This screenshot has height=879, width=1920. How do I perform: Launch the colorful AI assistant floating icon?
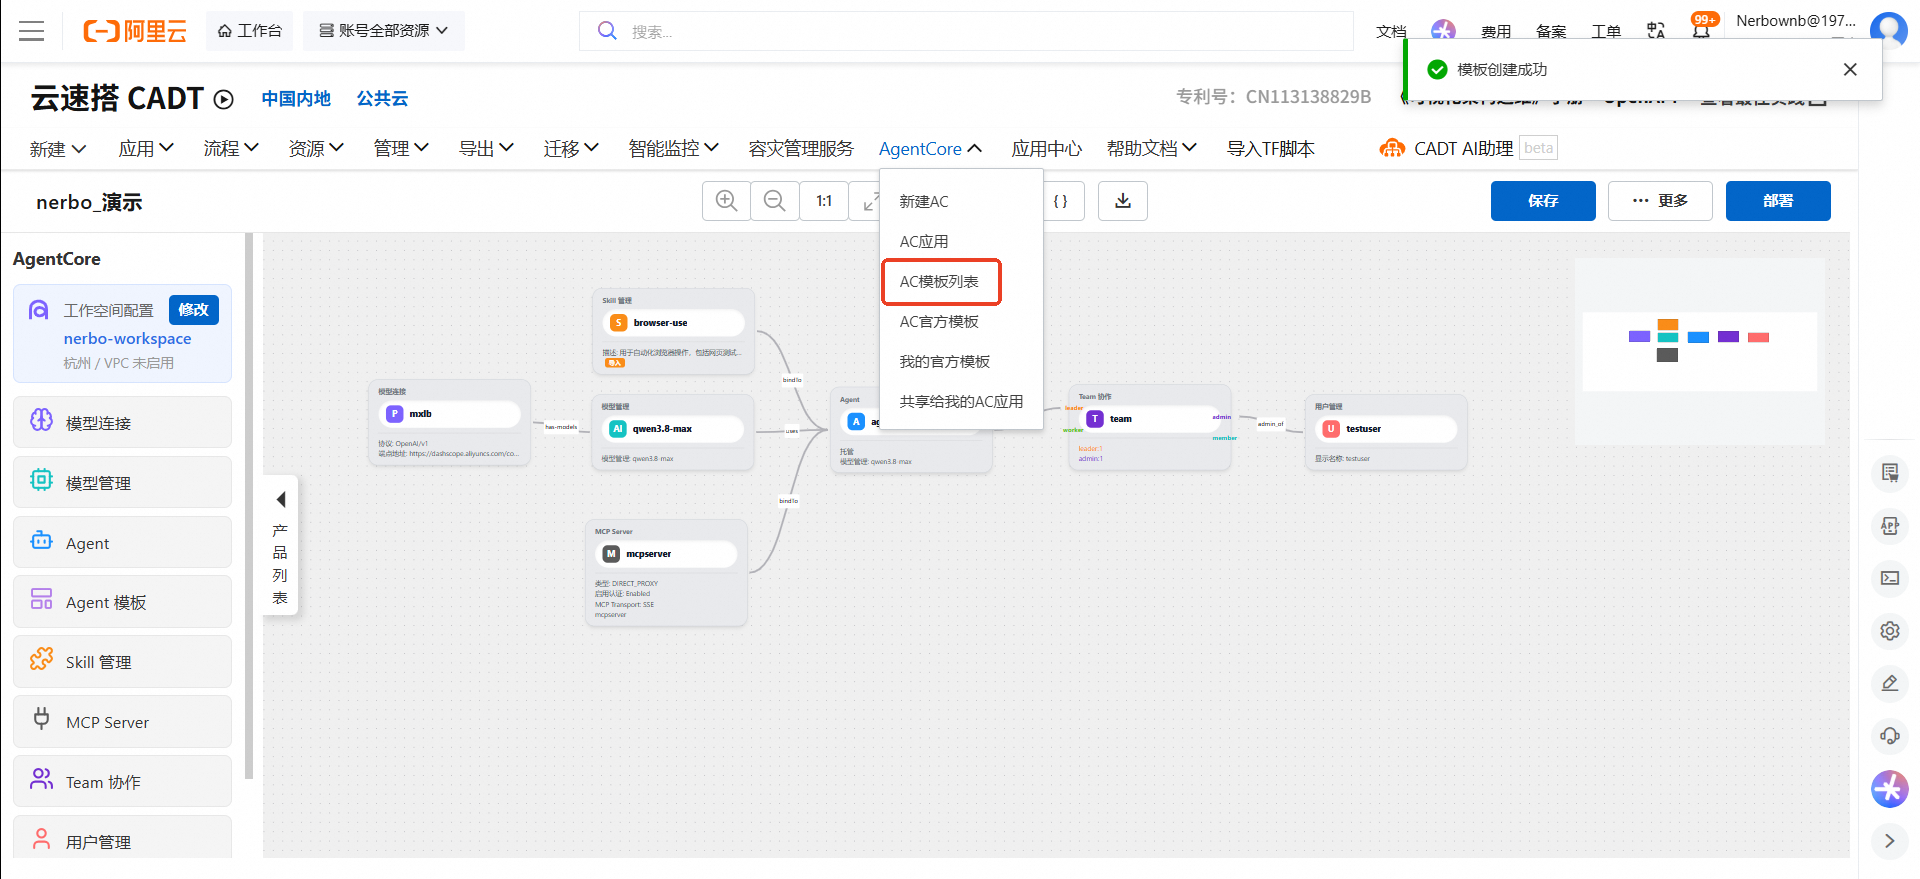point(1890,789)
